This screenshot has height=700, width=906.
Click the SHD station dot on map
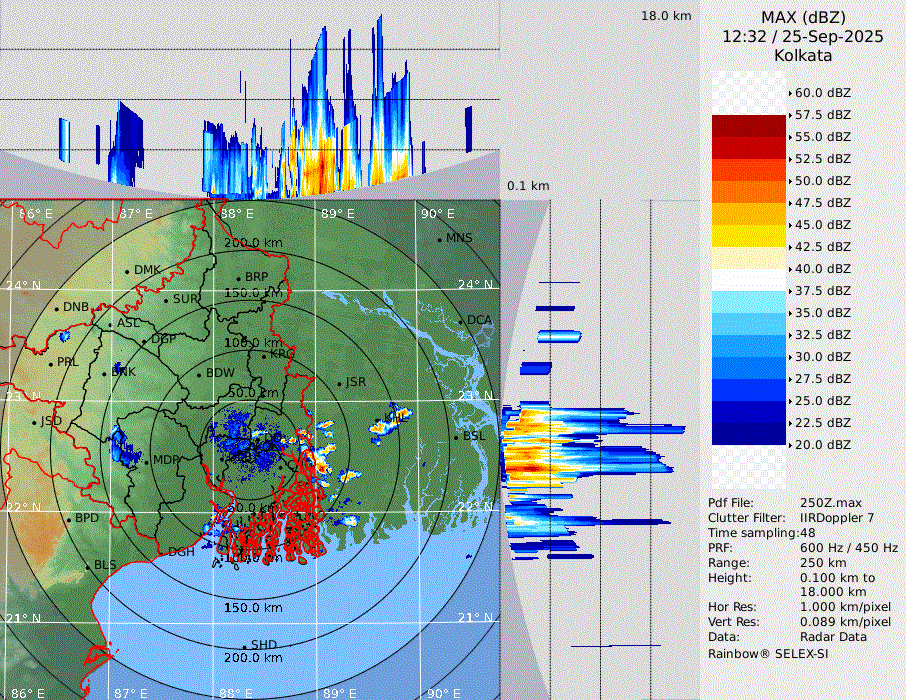pyautogui.click(x=244, y=646)
